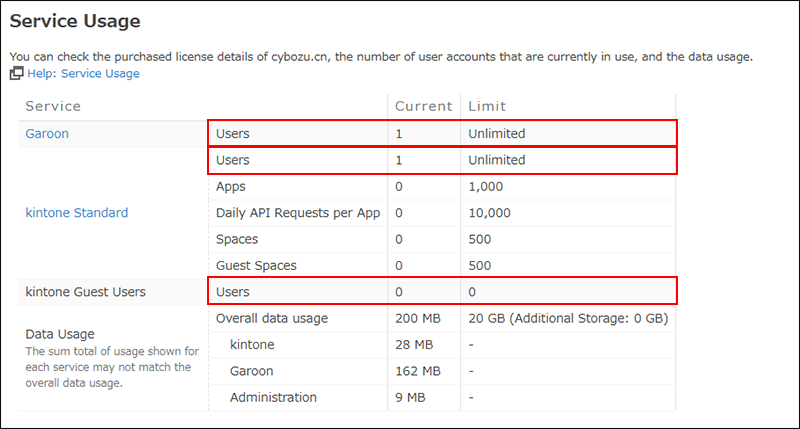Screen dimensions: 800x429
Task: Click the 1,000 Apps limit value
Action: point(485,186)
